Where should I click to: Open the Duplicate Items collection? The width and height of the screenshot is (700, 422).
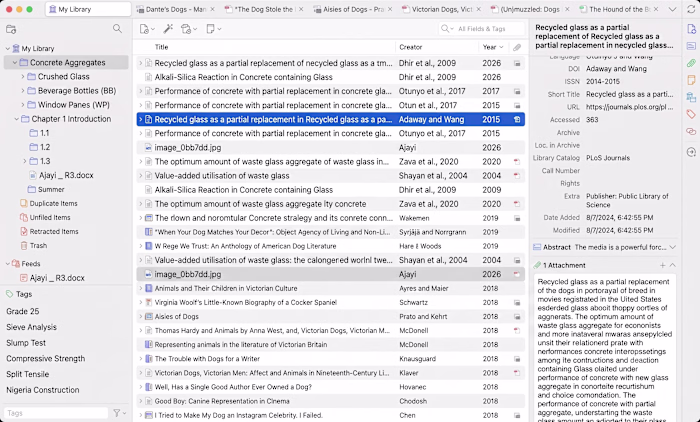(54, 203)
